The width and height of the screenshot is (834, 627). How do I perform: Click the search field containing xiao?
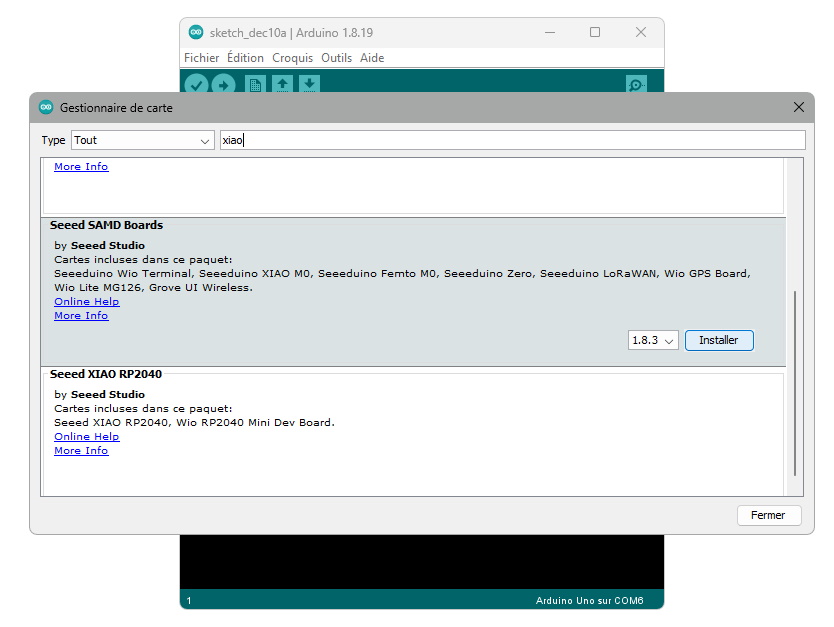(512, 140)
